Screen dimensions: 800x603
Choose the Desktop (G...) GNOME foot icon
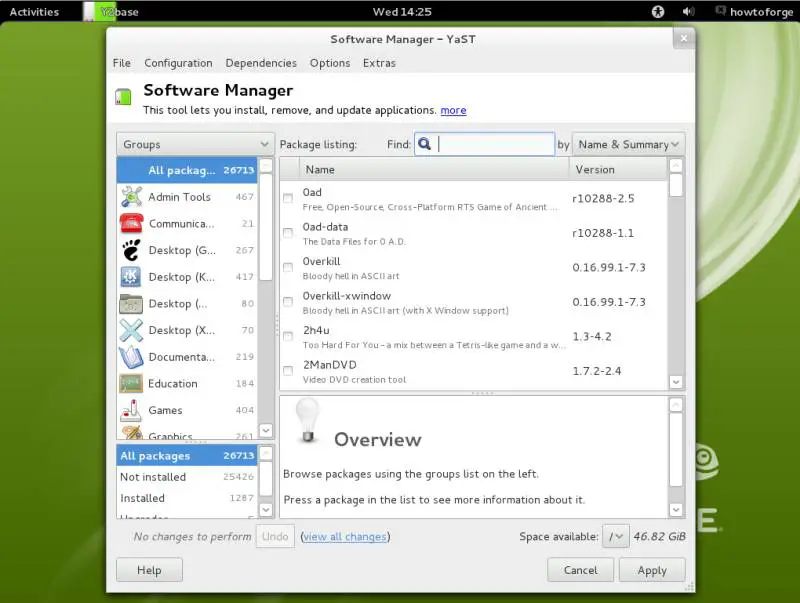pyautogui.click(x=131, y=250)
